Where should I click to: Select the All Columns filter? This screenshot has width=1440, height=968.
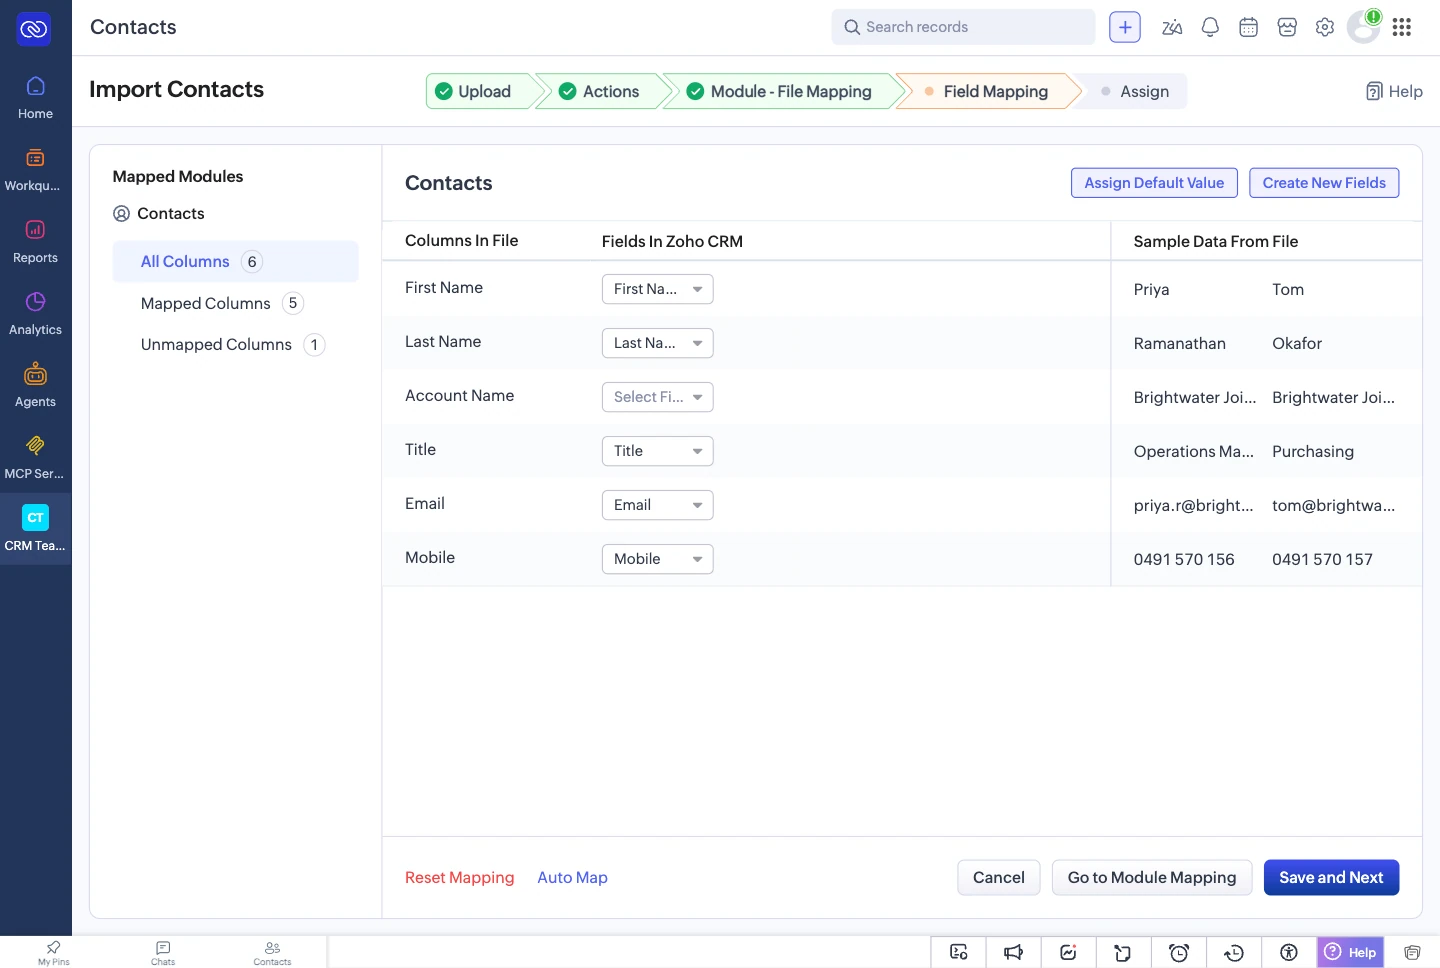(x=235, y=261)
